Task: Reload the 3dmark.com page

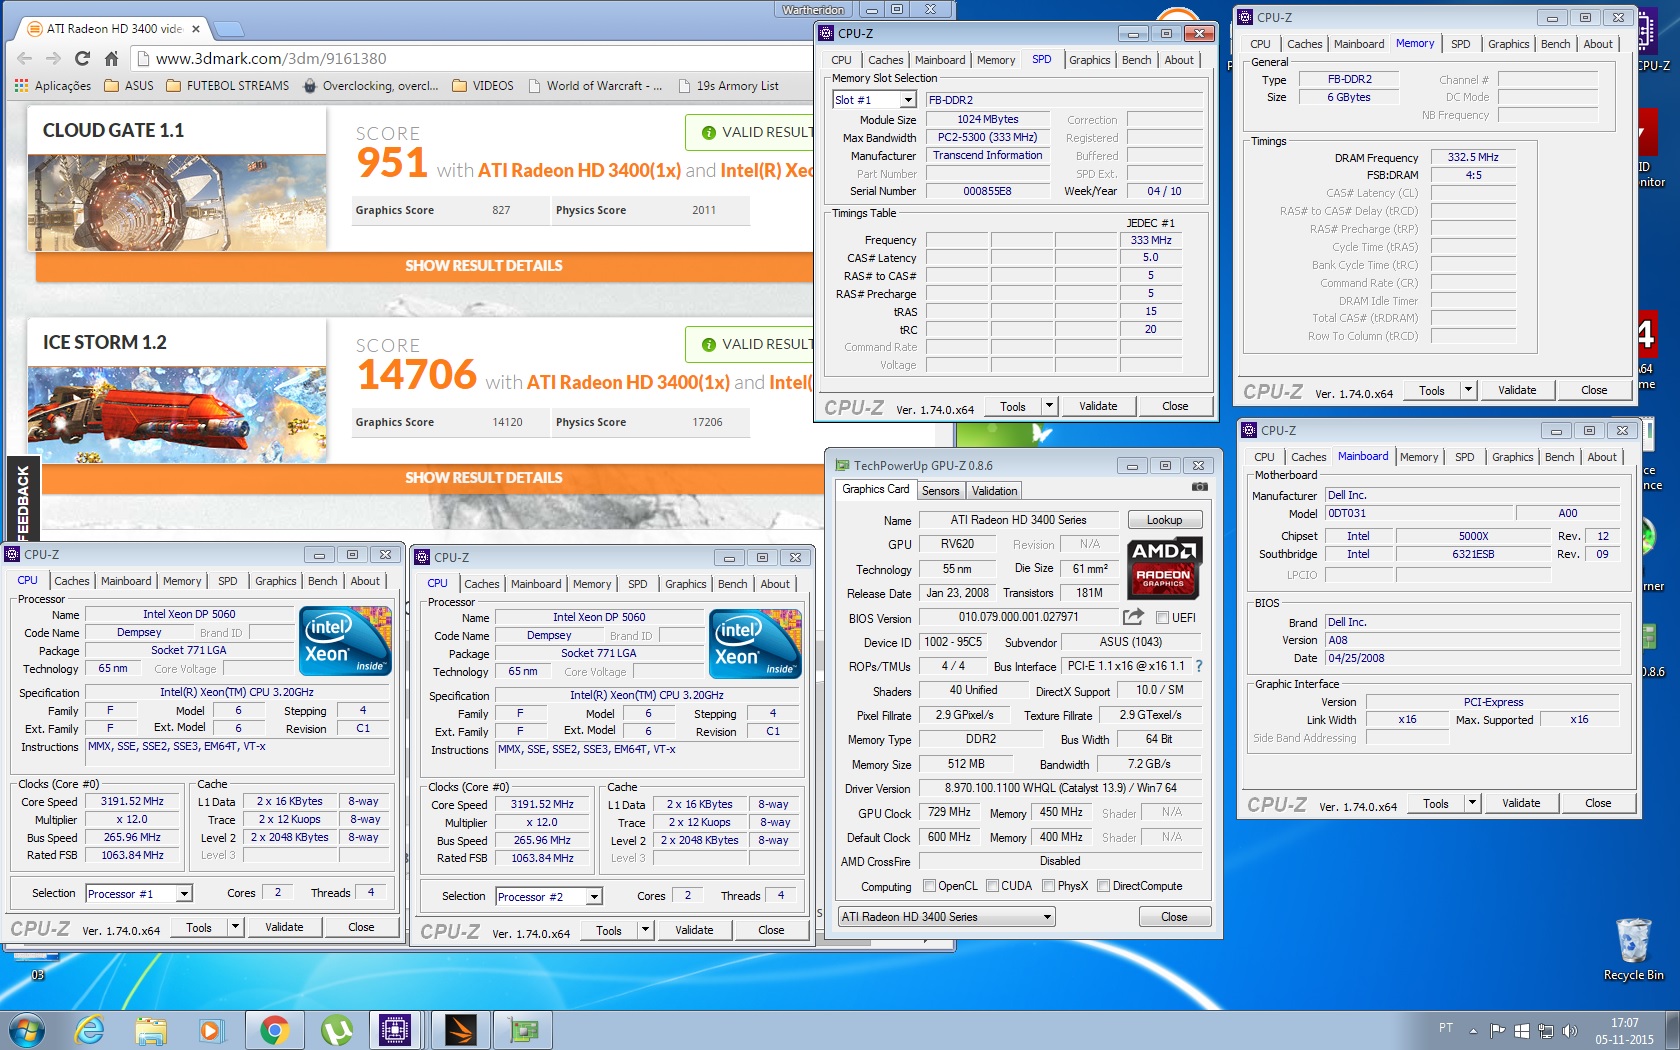Action: pyautogui.click(x=82, y=59)
